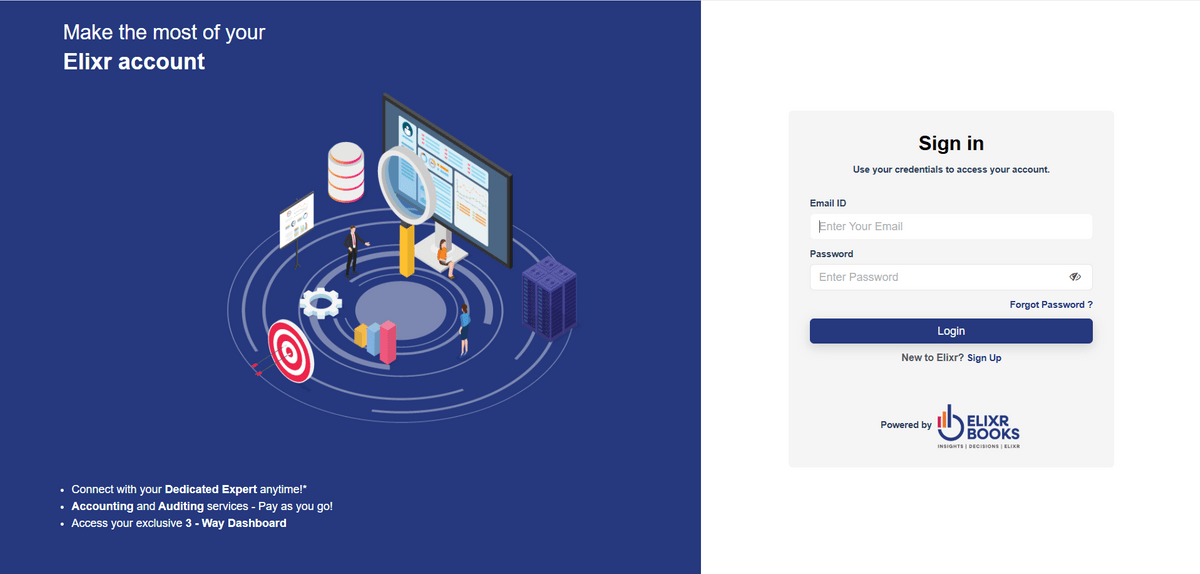This screenshot has height=574, width=1200.
Task: Toggle password visibility eye icon
Action: (x=1075, y=277)
